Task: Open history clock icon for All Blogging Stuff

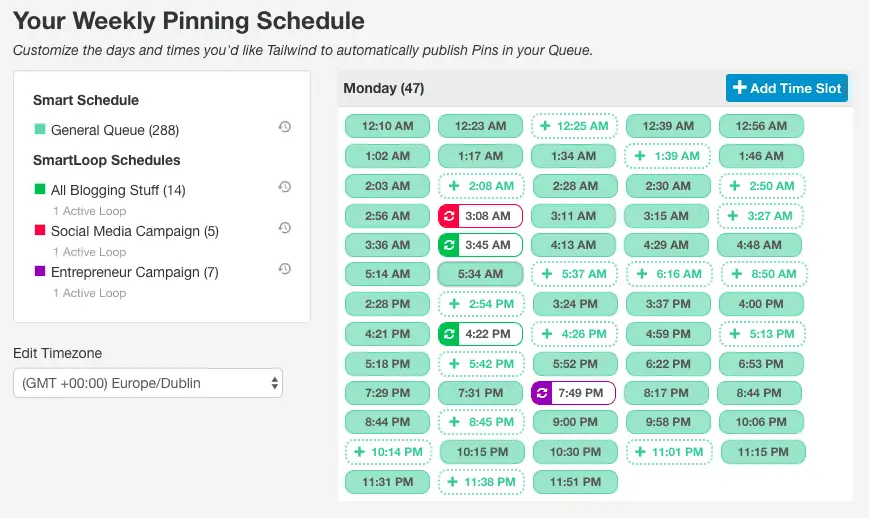Action: pyautogui.click(x=285, y=187)
